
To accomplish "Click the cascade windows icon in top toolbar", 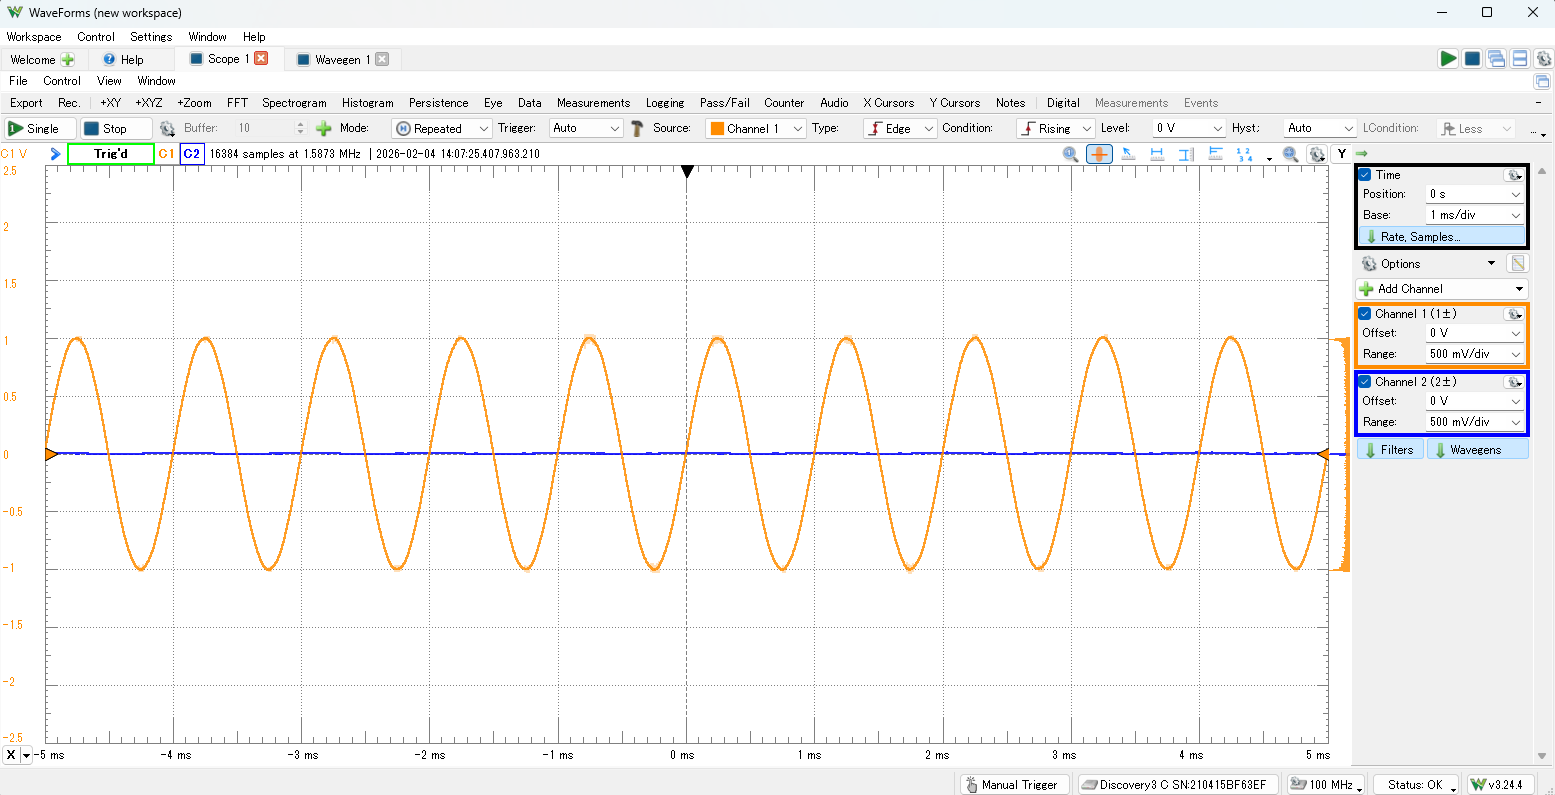I will [x=1496, y=59].
